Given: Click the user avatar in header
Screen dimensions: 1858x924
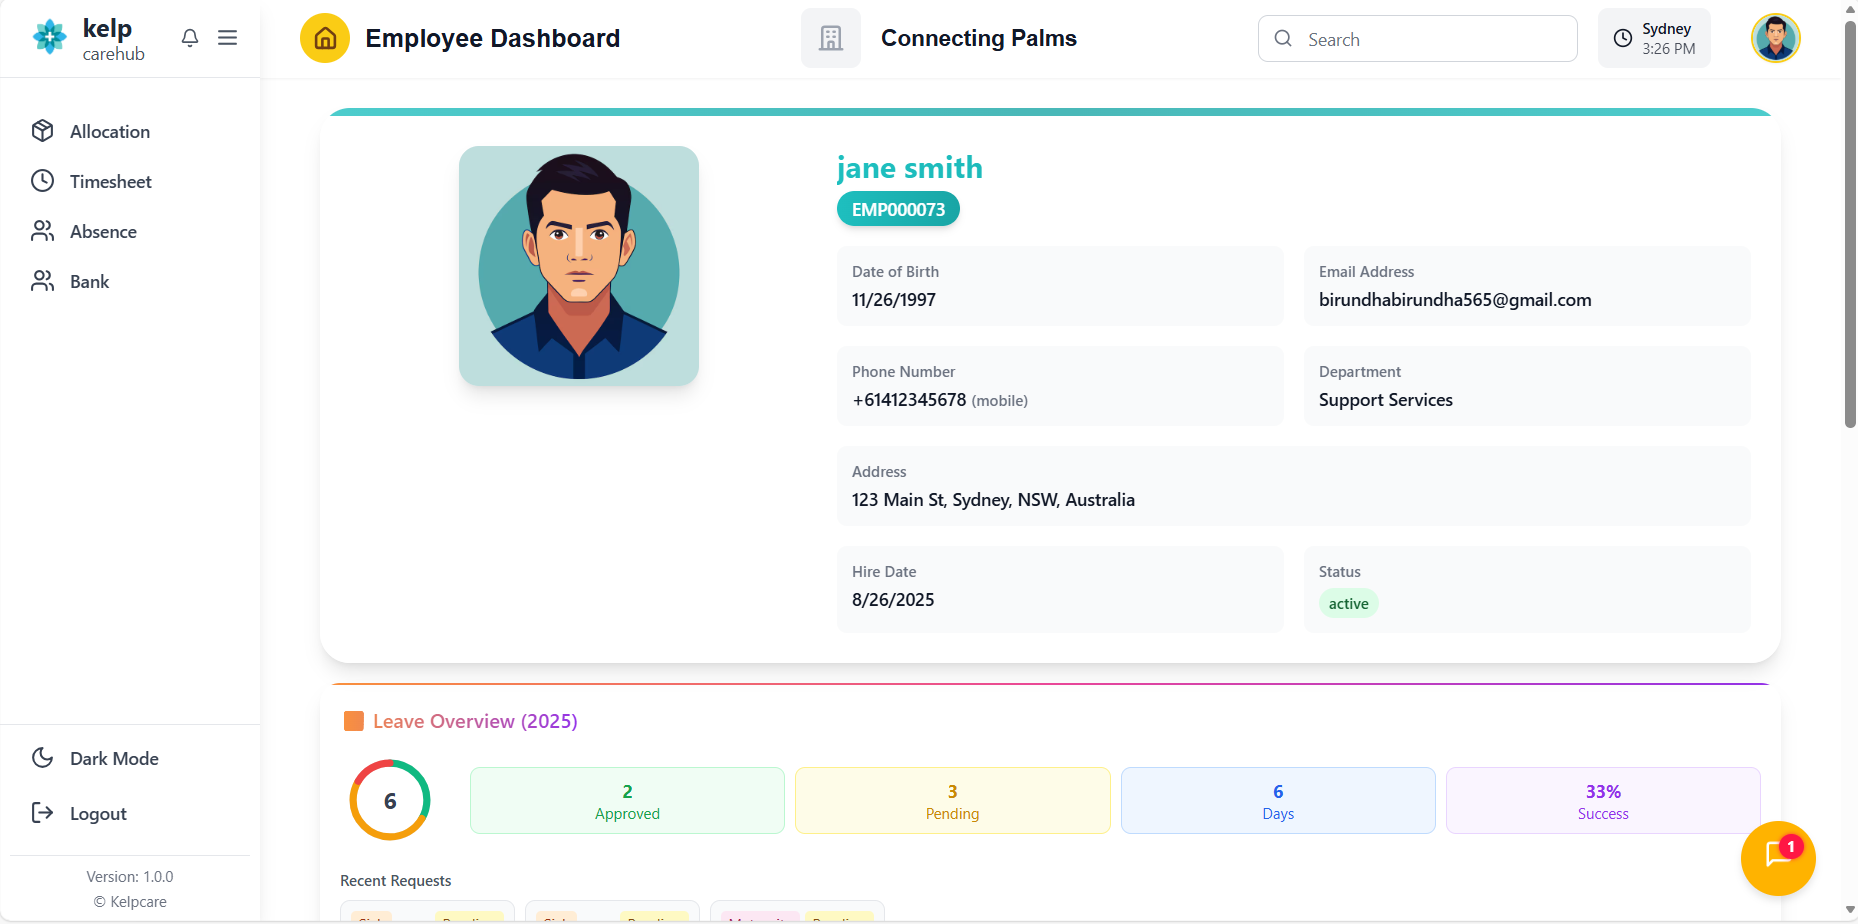Looking at the screenshot, I should coord(1775,38).
